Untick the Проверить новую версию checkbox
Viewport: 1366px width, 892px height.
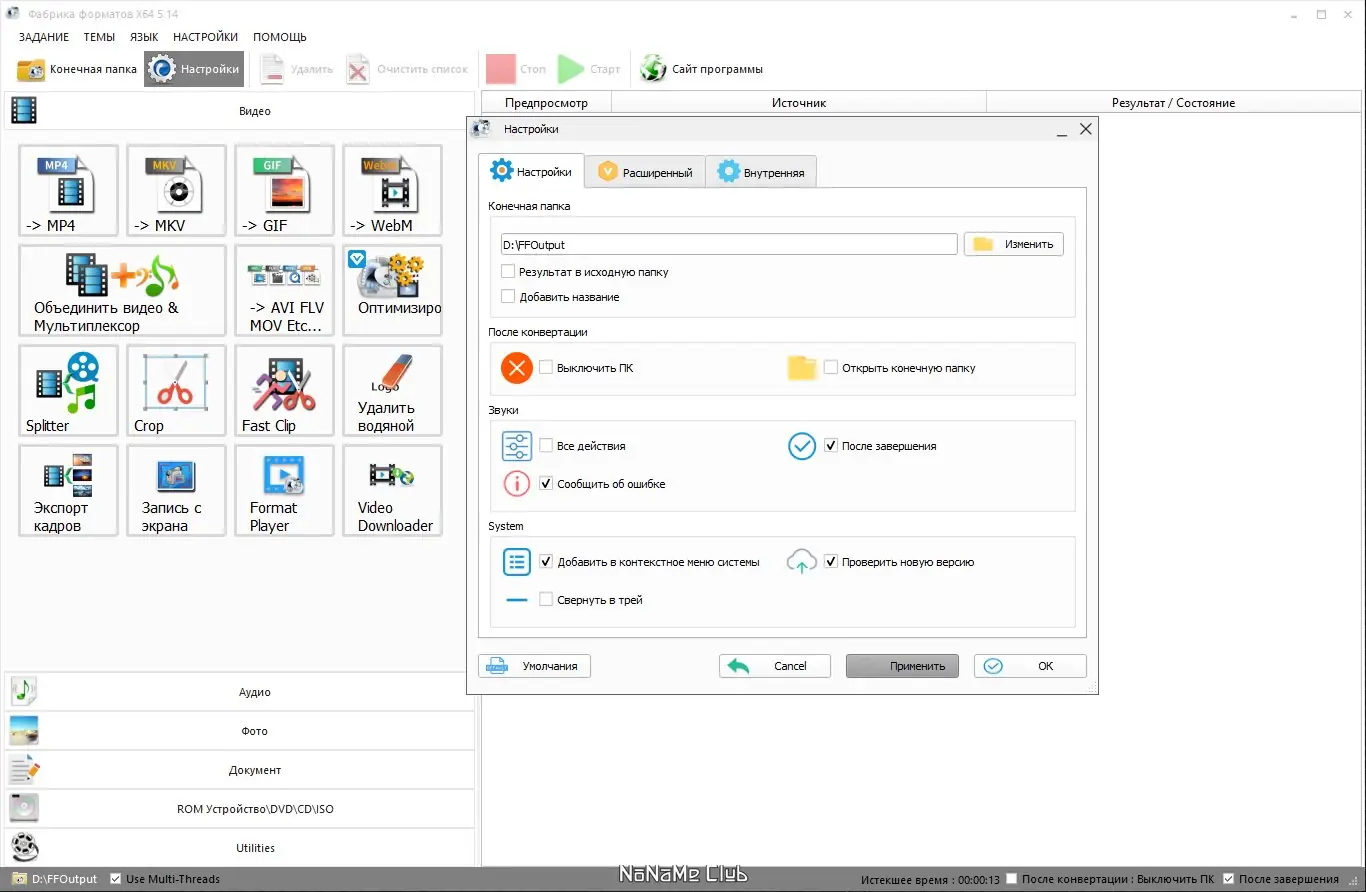coord(831,562)
